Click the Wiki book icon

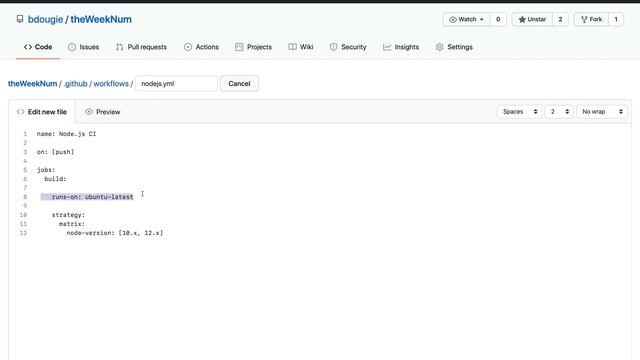pyautogui.click(x=292, y=47)
